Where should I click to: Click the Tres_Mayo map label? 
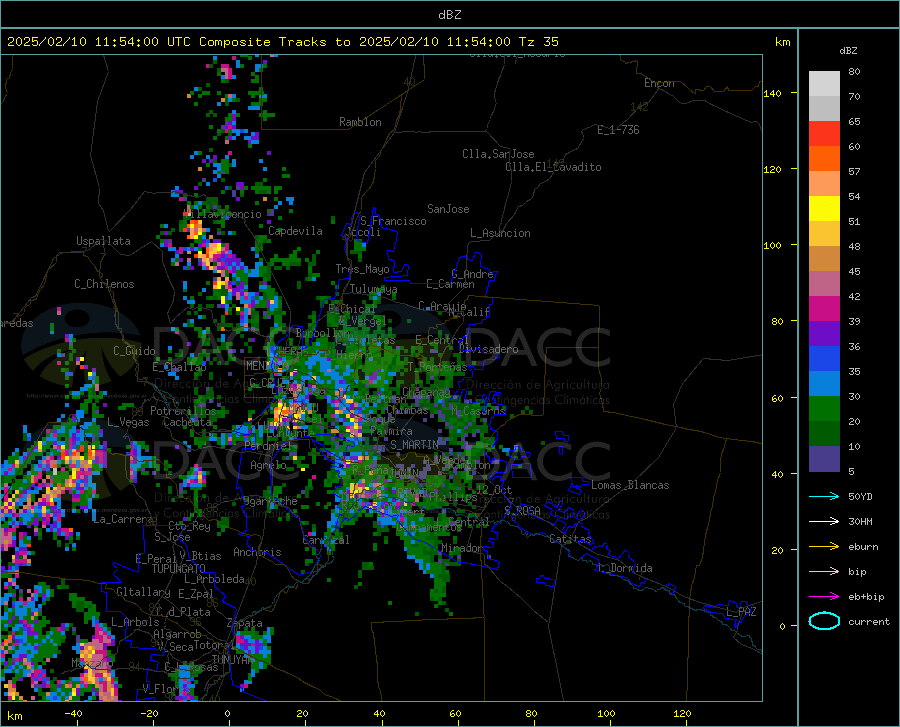pyautogui.click(x=362, y=269)
